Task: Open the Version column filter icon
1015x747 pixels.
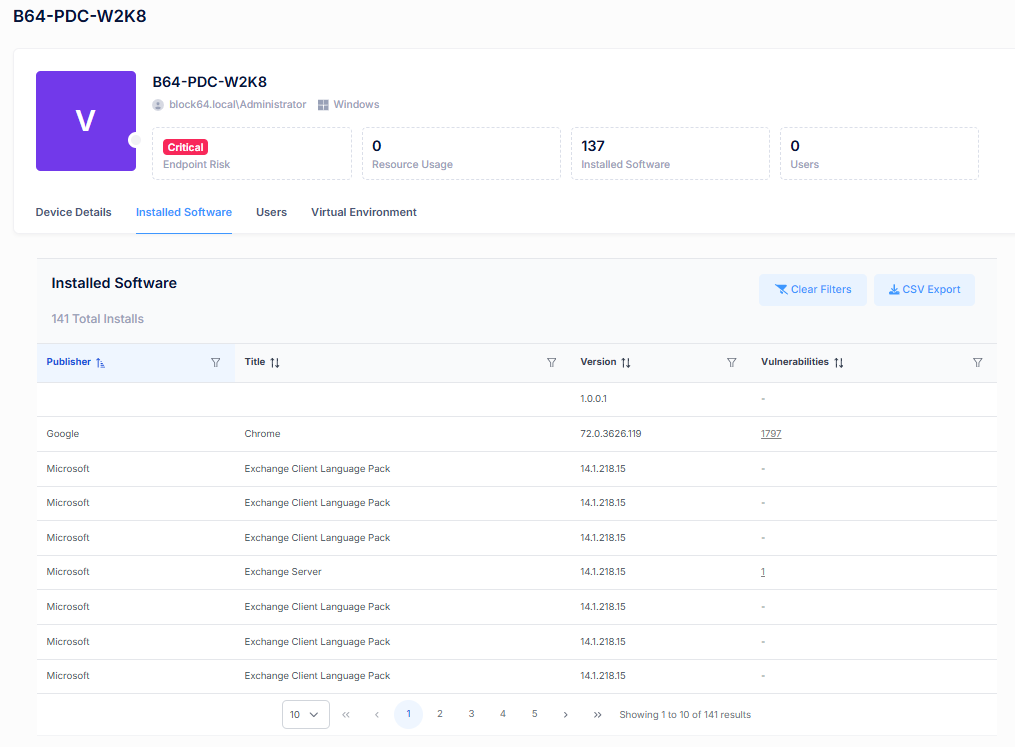Action: click(x=731, y=363)
